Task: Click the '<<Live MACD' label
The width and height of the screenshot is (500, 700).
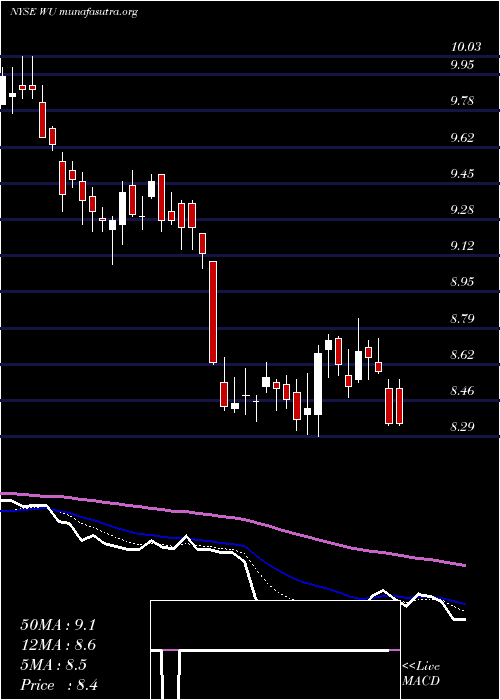Action: (421, 673)
